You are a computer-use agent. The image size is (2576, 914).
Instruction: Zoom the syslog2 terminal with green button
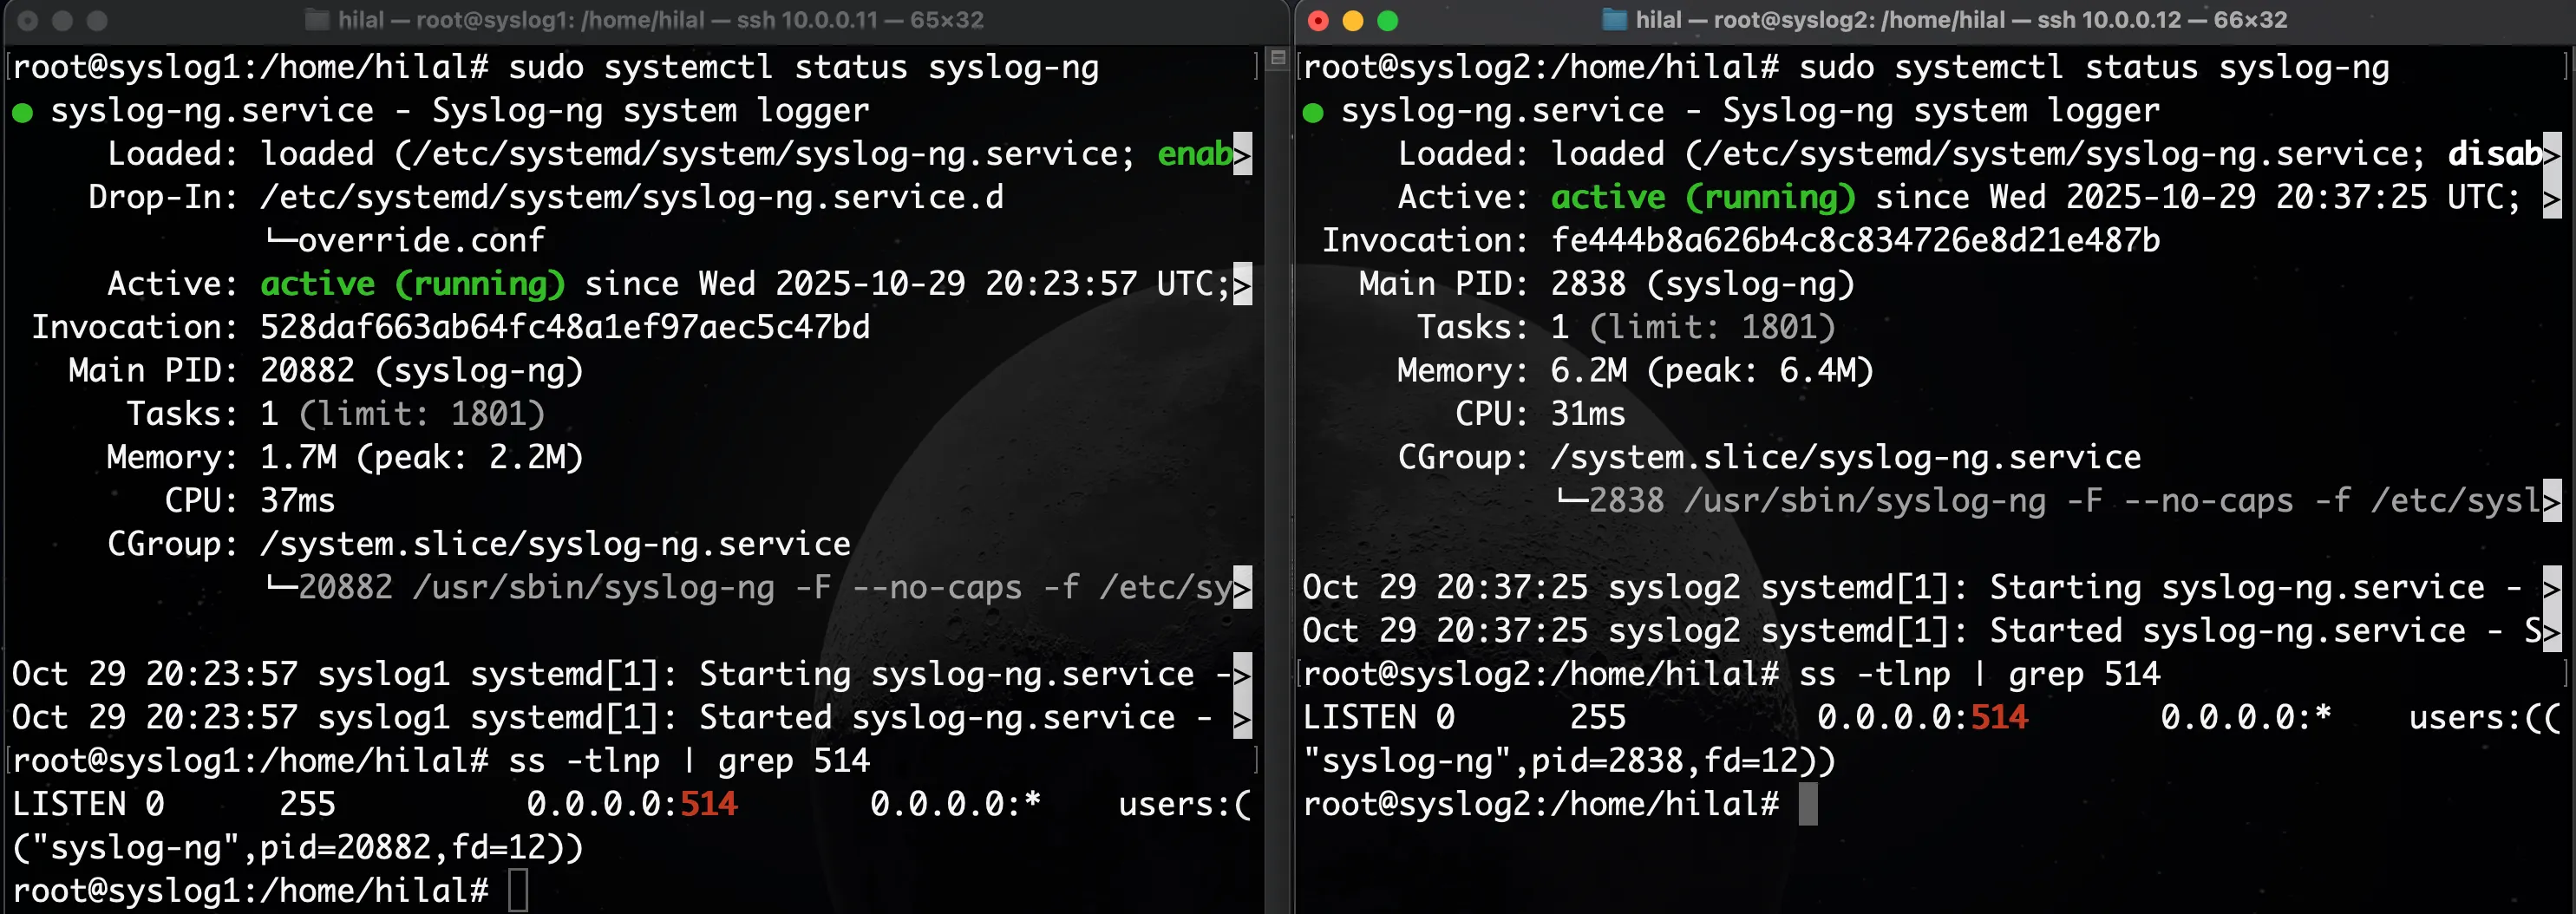tap(1387, 20)
